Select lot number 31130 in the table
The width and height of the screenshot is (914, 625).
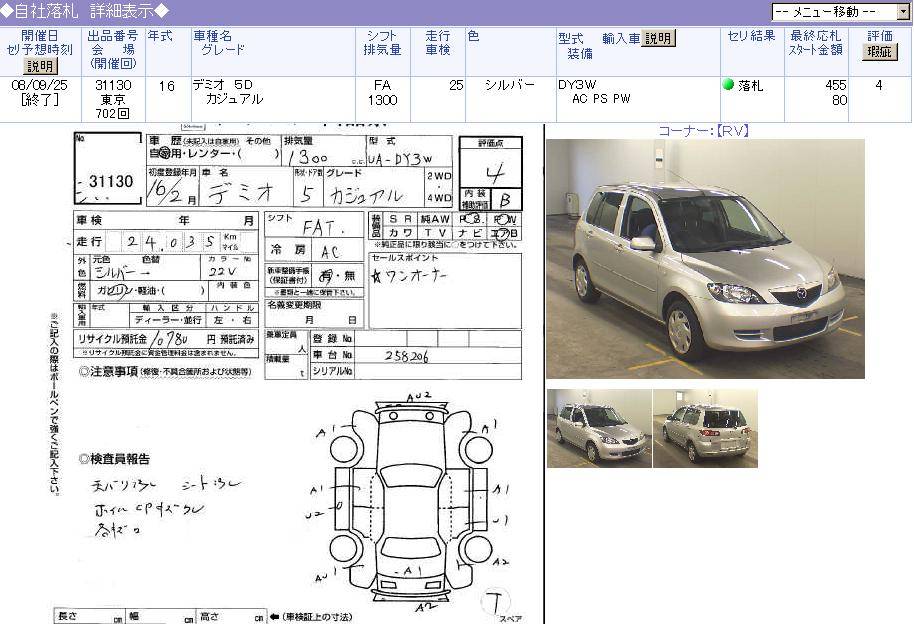pyautogui.click(x=113, y=85)
